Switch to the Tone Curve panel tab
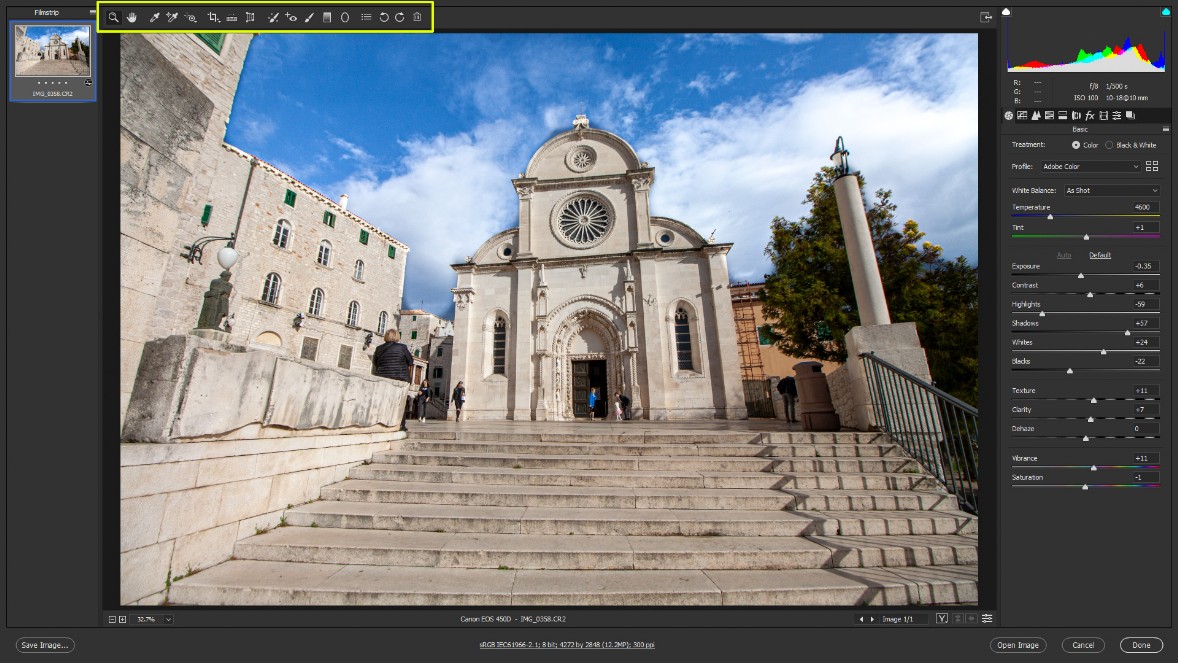The image size is (1178, 663). [x=1022, y=116]
